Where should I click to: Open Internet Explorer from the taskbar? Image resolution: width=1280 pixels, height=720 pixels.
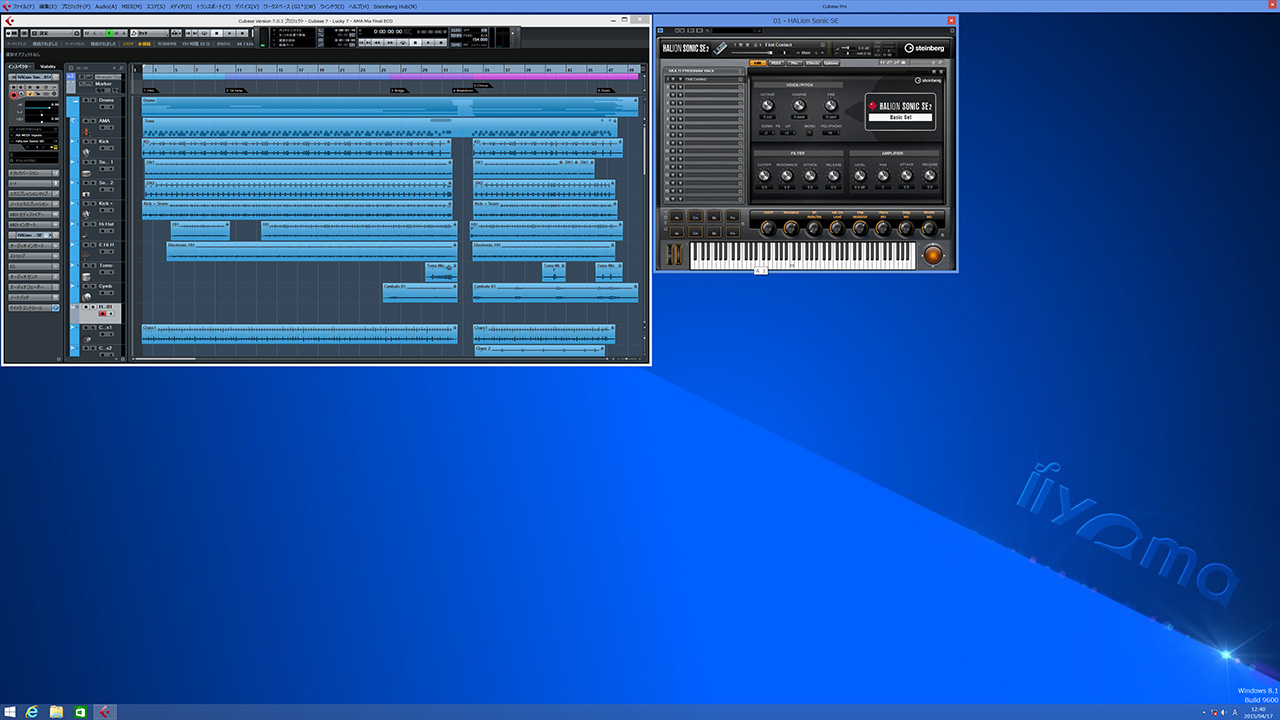tap(33, 711)
